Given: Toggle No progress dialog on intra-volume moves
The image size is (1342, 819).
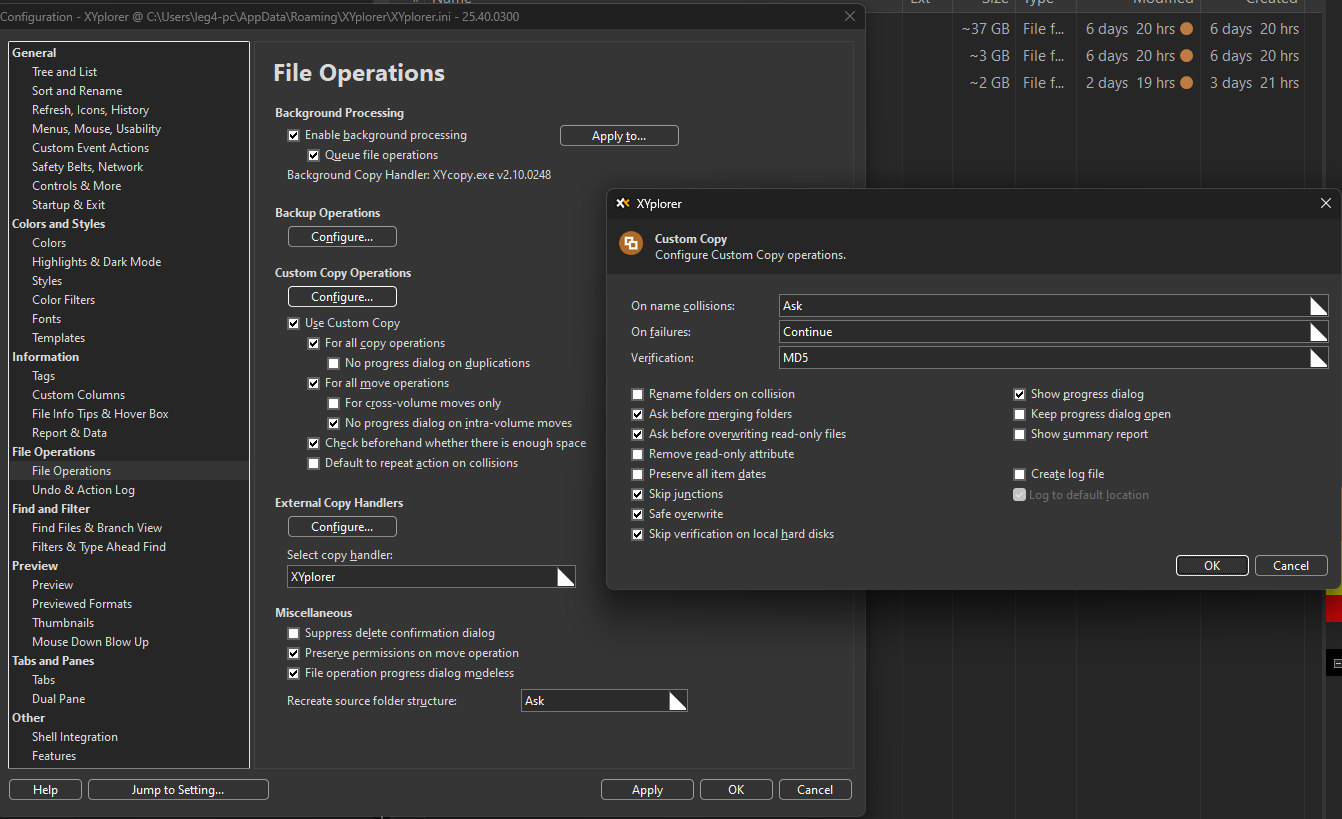Looking at the screenshot, I should point(333,423).
